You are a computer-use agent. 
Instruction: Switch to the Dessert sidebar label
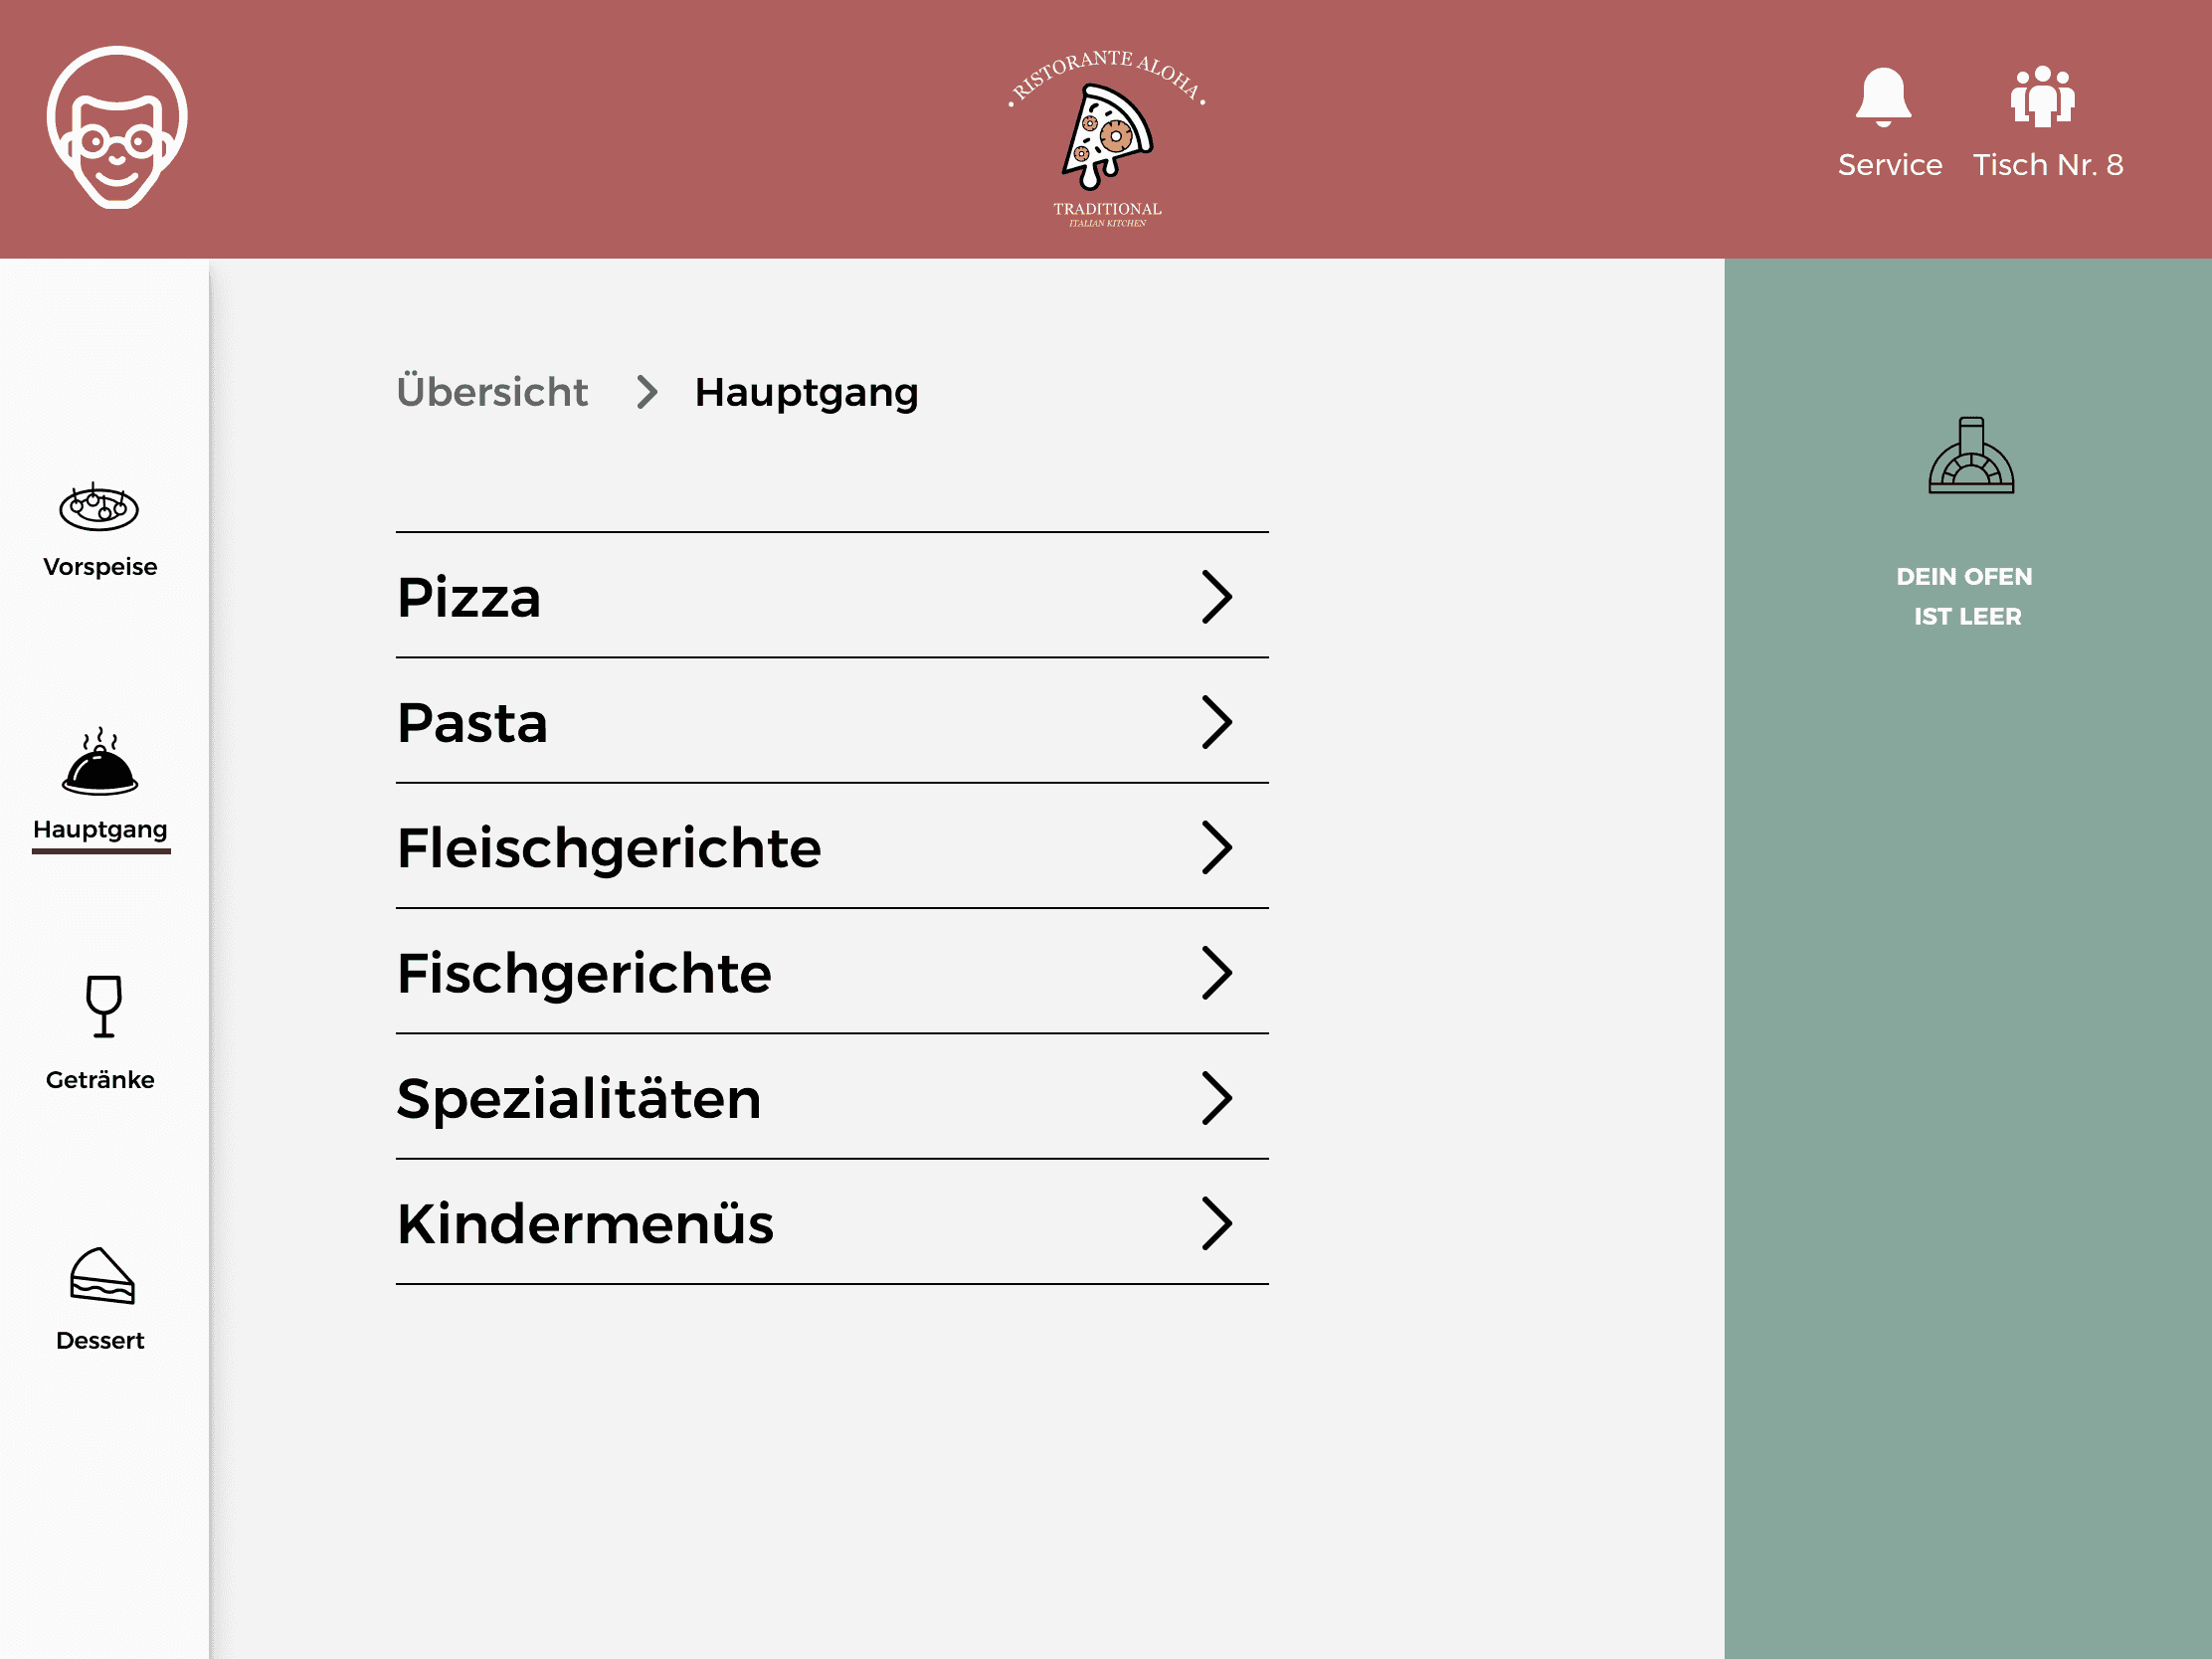100,1340
